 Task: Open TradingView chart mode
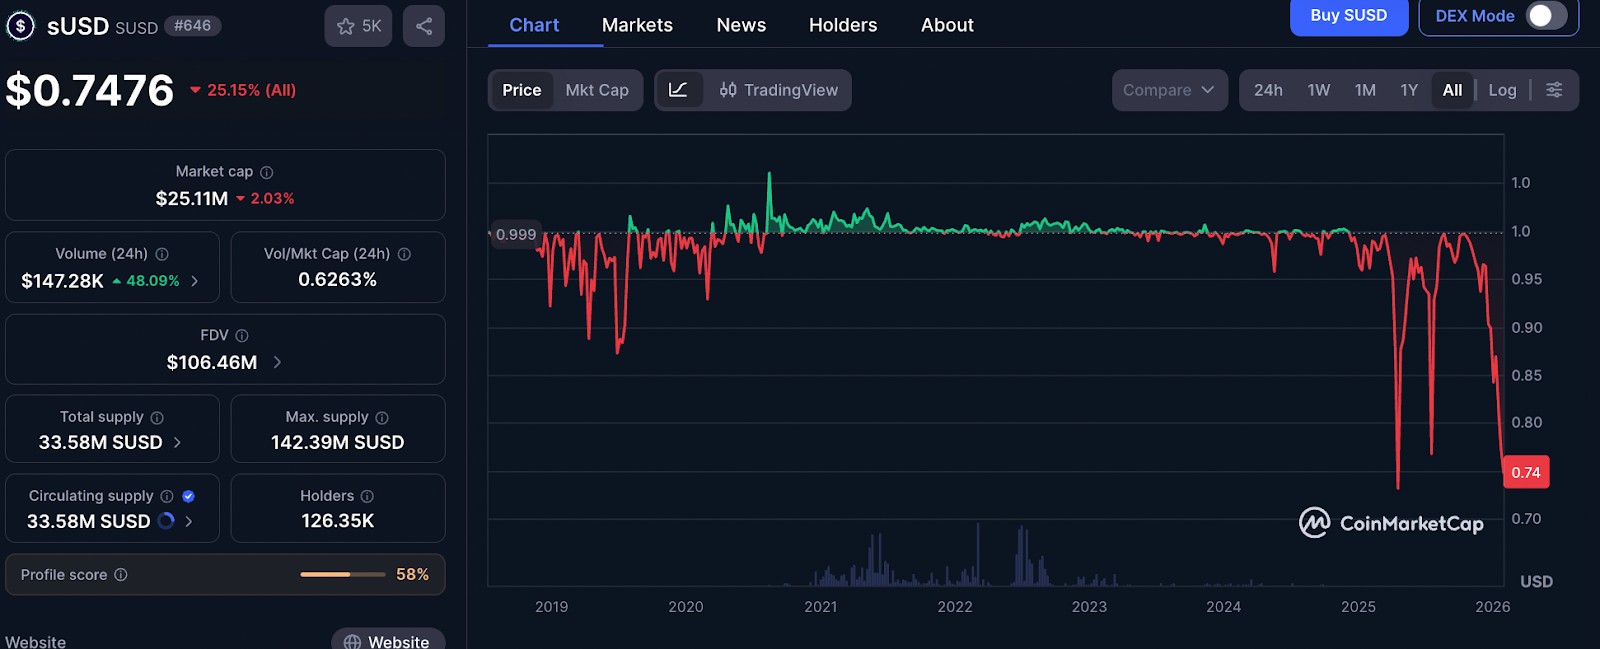pyautogui.click(x=779, y=90)
